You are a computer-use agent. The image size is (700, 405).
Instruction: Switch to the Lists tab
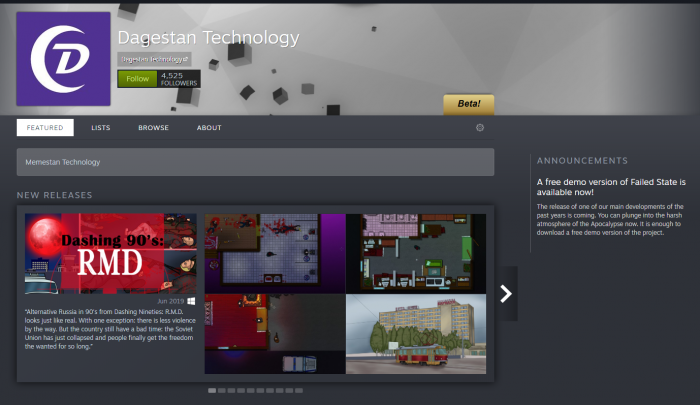tap(100, 128)
